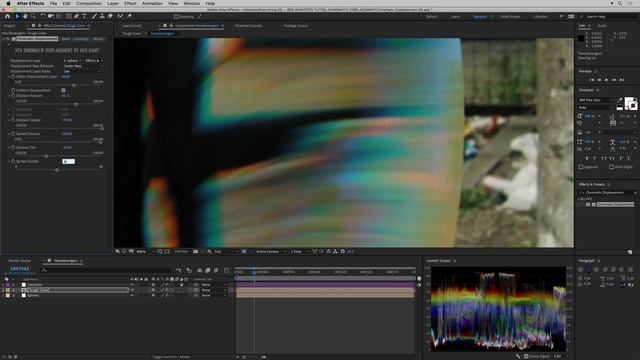Open Displacement Layer Alpha dropdown
The image size is (640, 360).
[82, 71]
